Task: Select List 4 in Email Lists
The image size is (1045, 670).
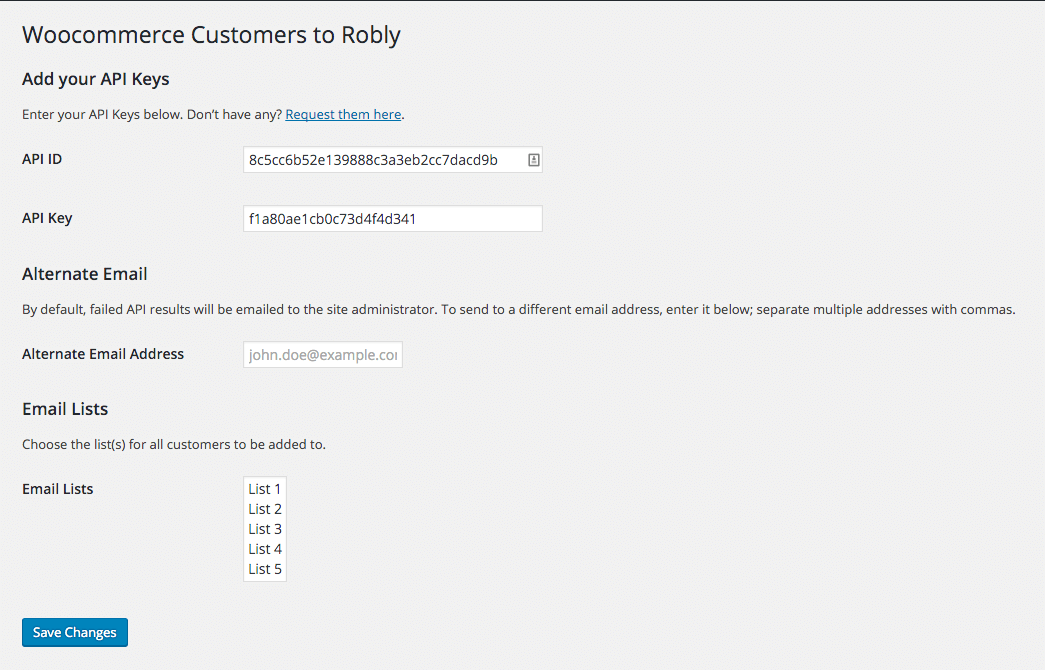Action: [x=265, y=549]
